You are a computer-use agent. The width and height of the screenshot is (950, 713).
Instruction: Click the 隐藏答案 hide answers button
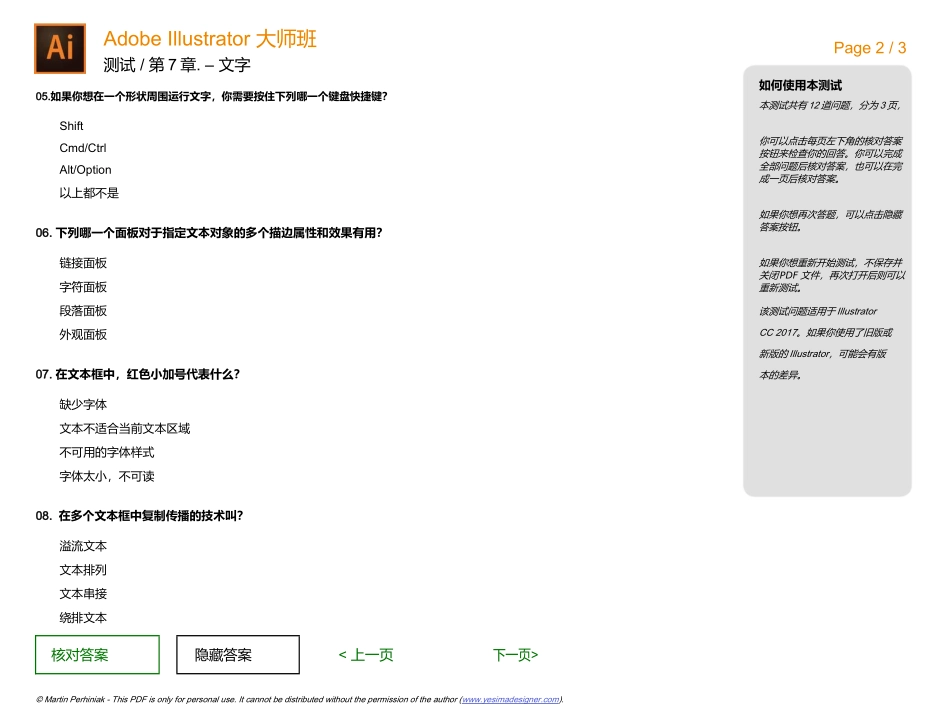(x=237, y=654)
